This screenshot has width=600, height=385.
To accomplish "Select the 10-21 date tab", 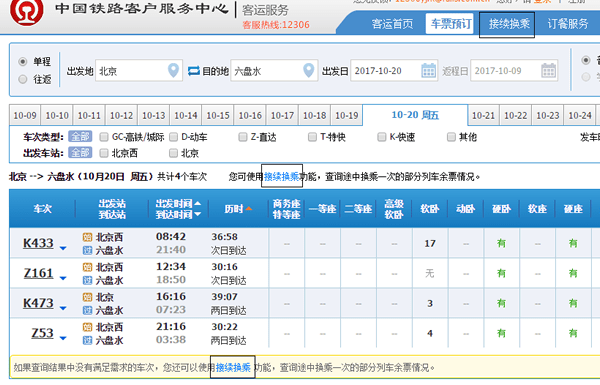I will pos(483,115).
